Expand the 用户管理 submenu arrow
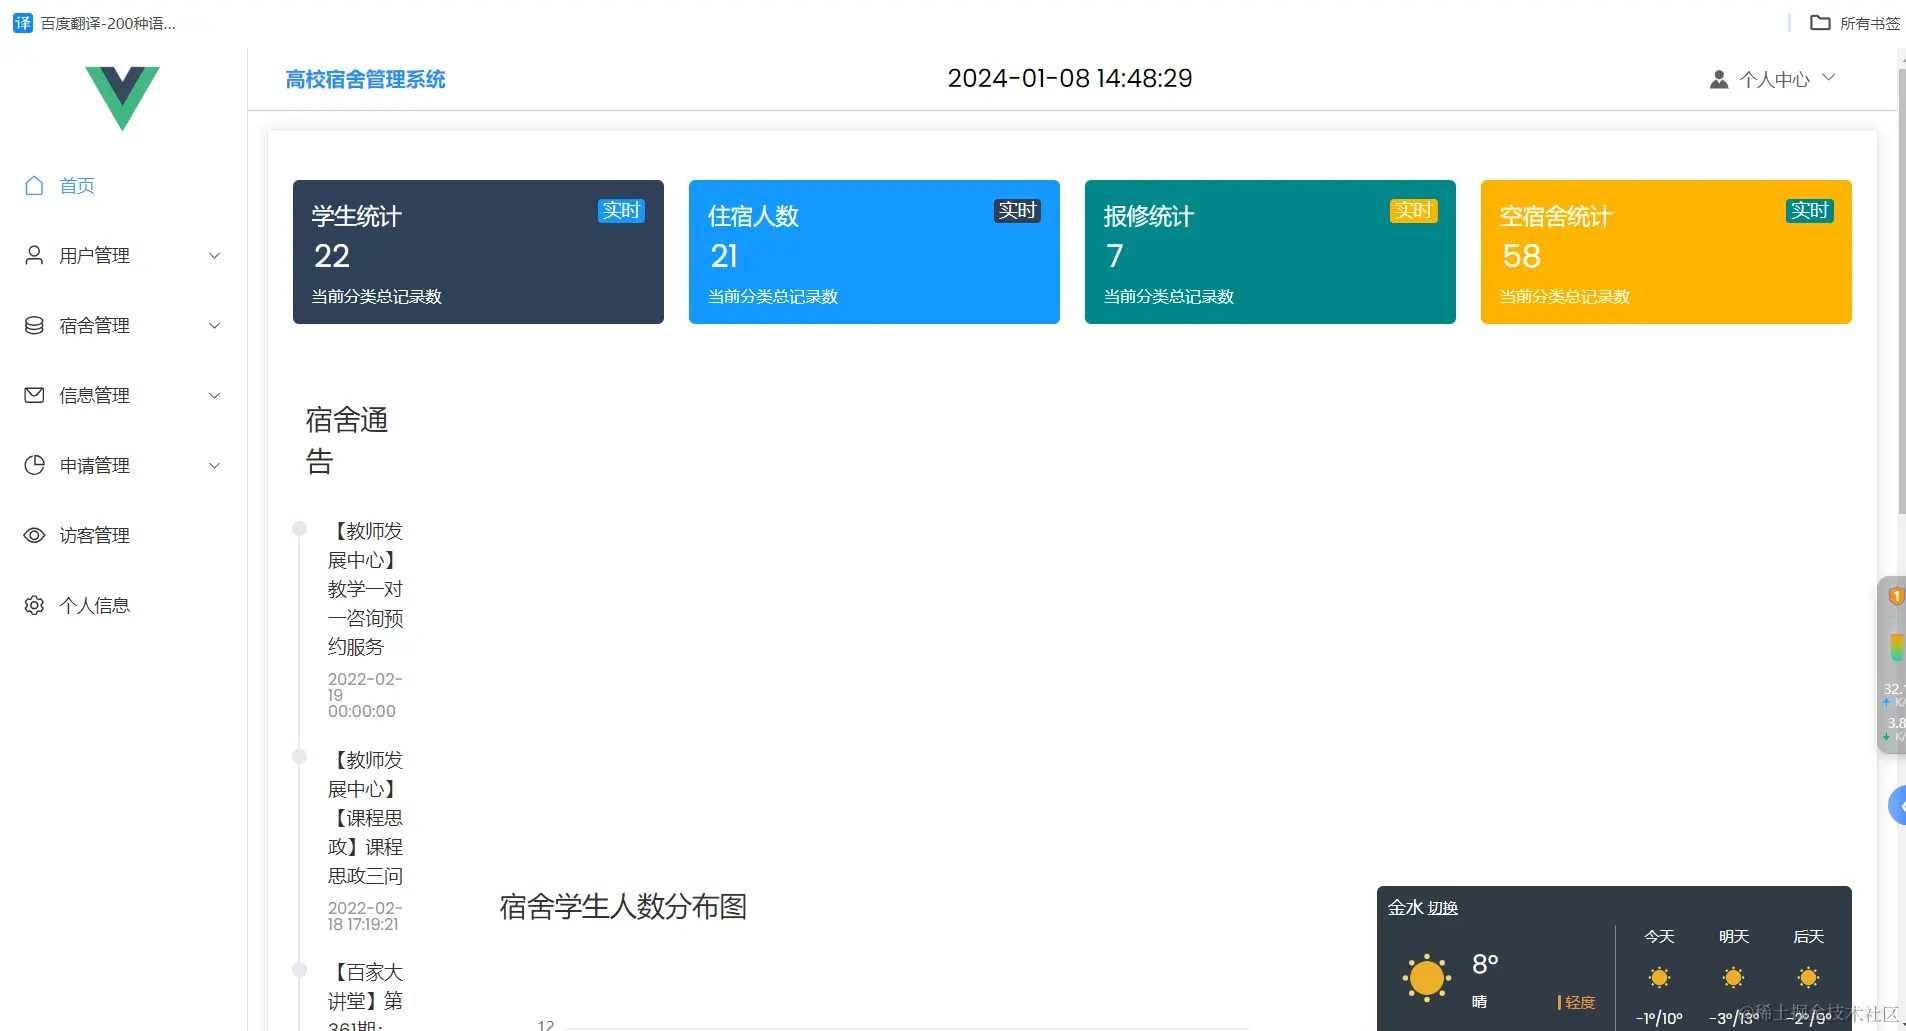The image size is (1906, 1031). pos(214,256)
